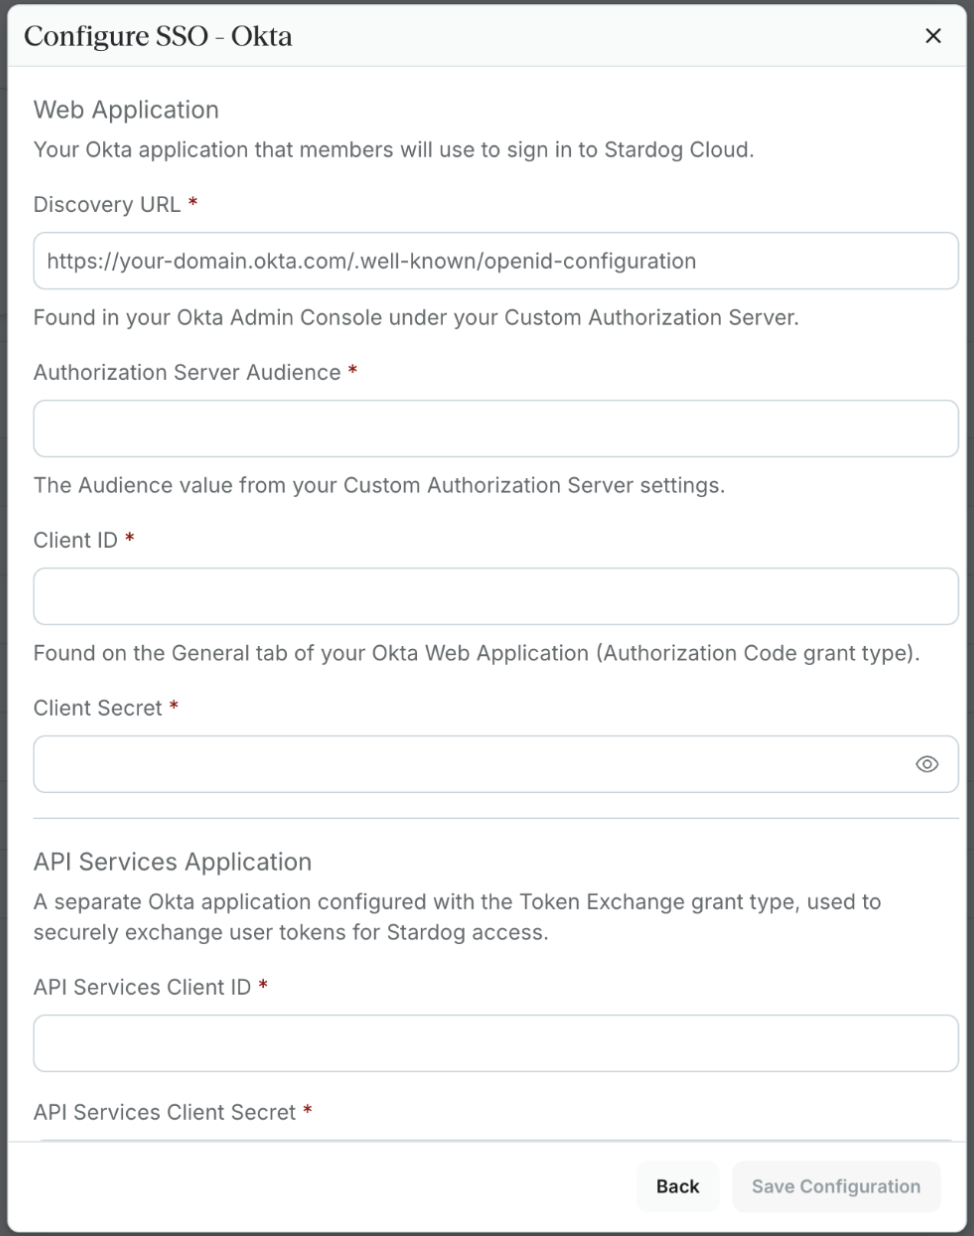Screen dimensions: 974x1236
Task: Click the 'Discovery URL' label
Action: pos(107,204)
